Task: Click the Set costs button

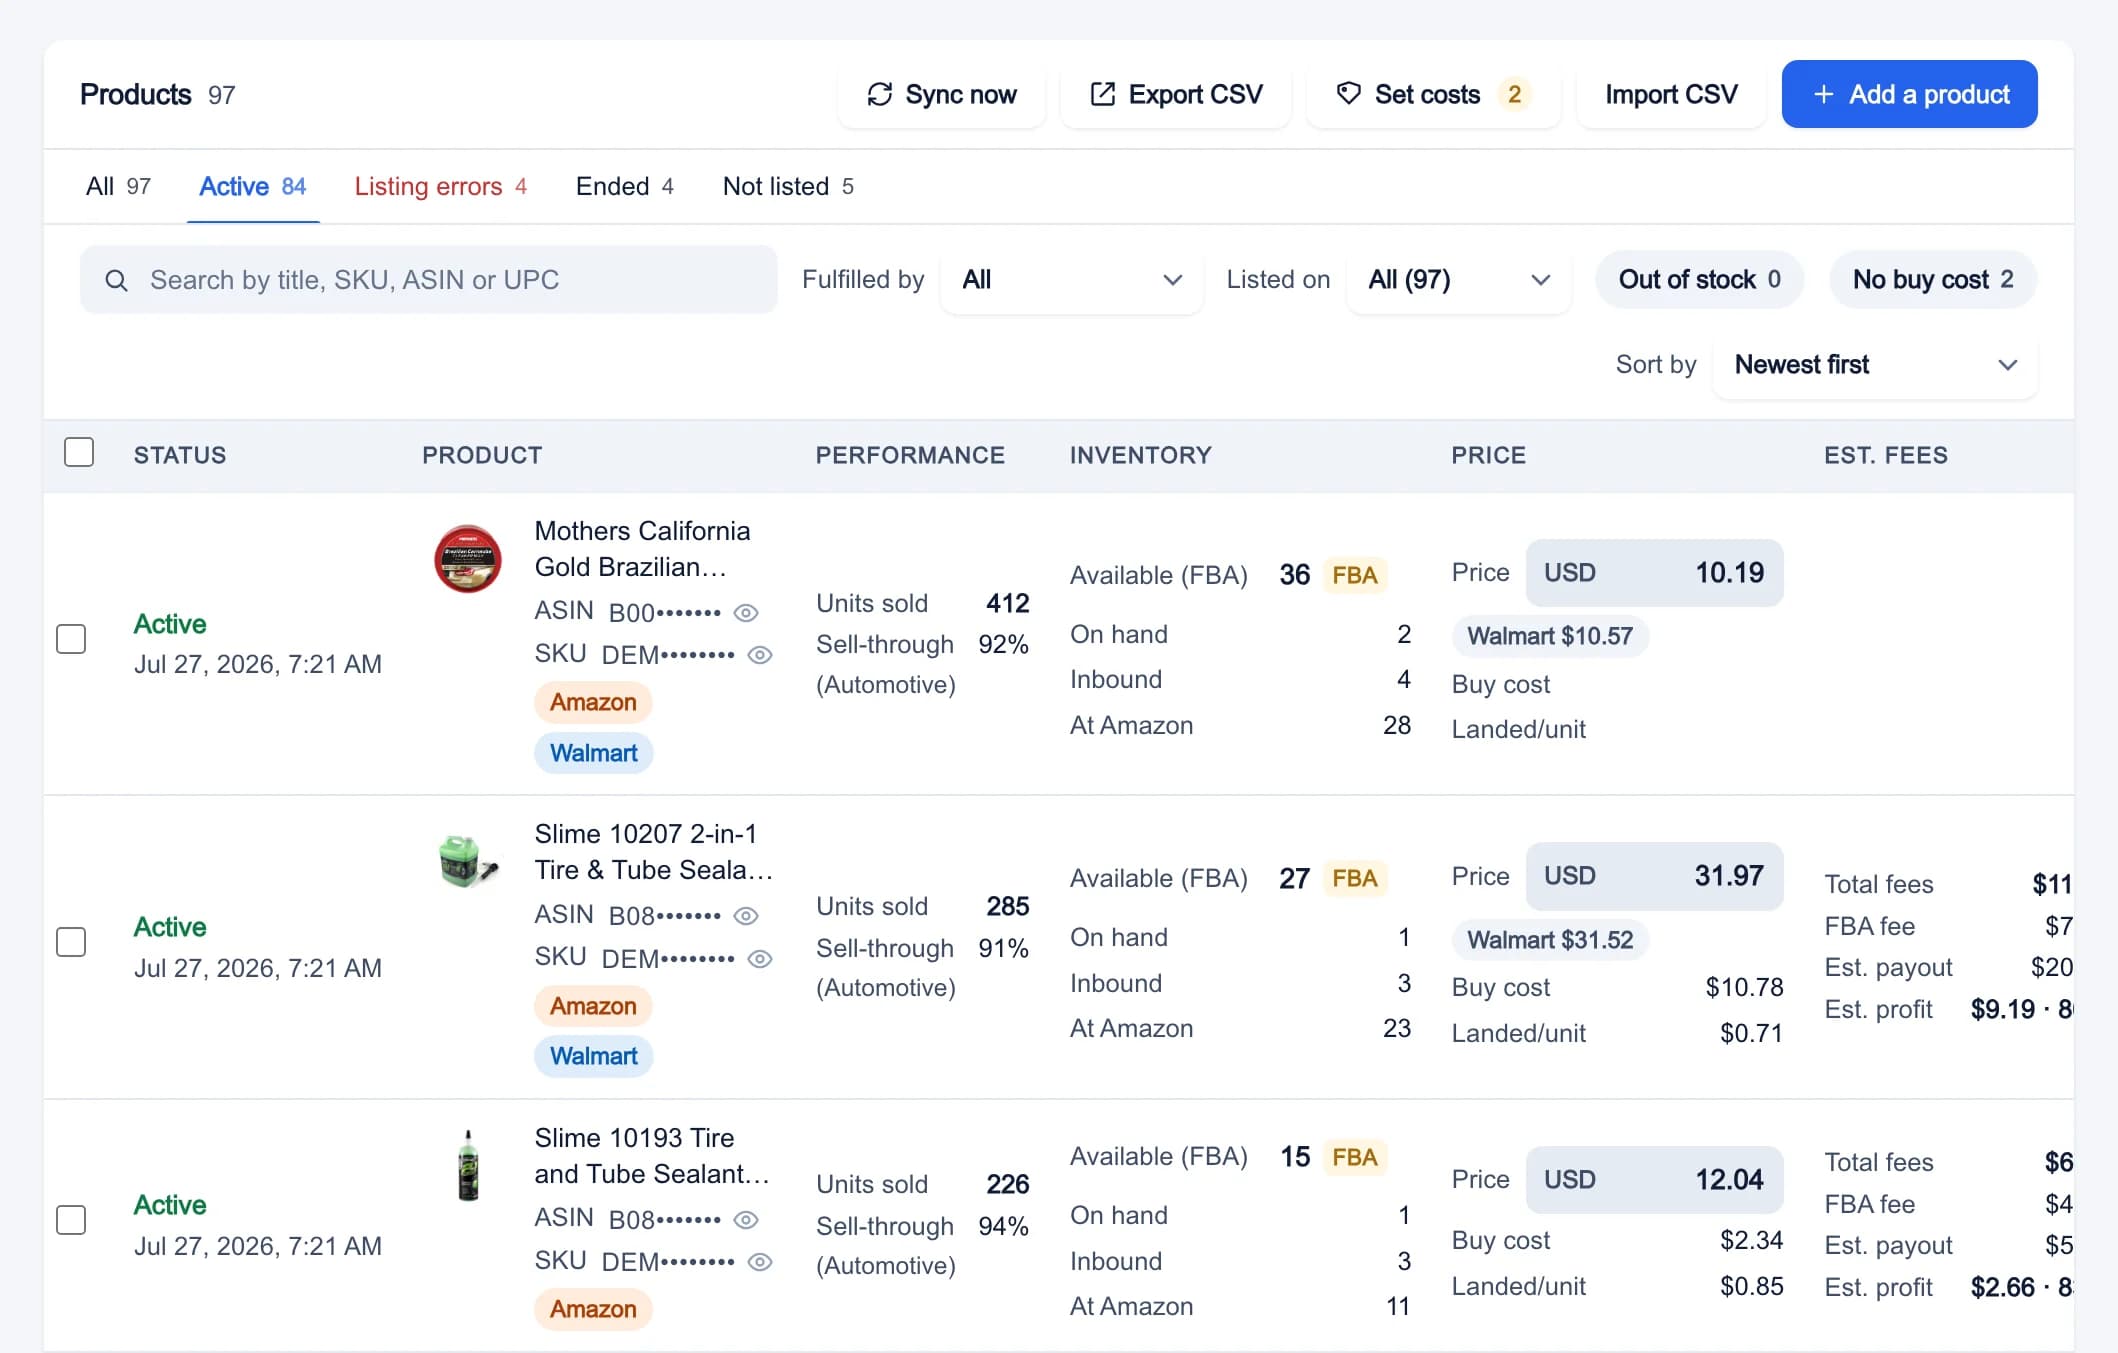Action: [1433, 94]
